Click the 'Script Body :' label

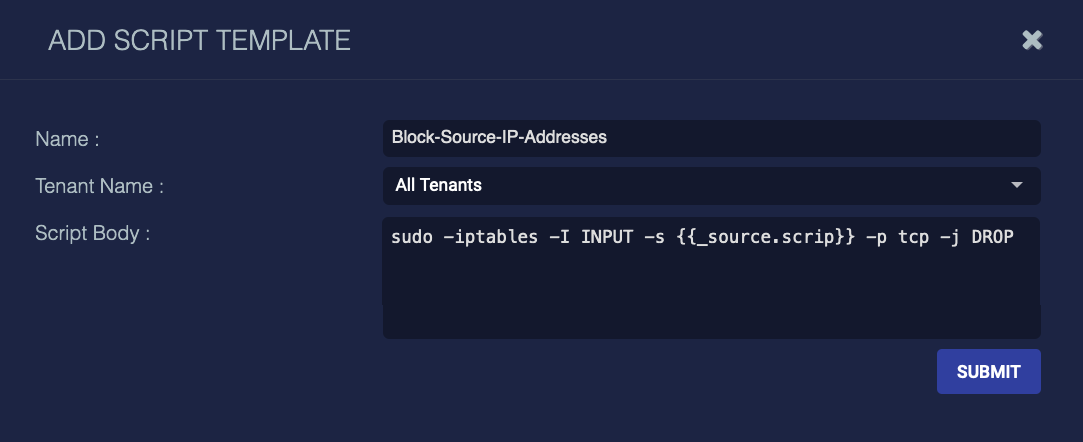pos(92,234)
